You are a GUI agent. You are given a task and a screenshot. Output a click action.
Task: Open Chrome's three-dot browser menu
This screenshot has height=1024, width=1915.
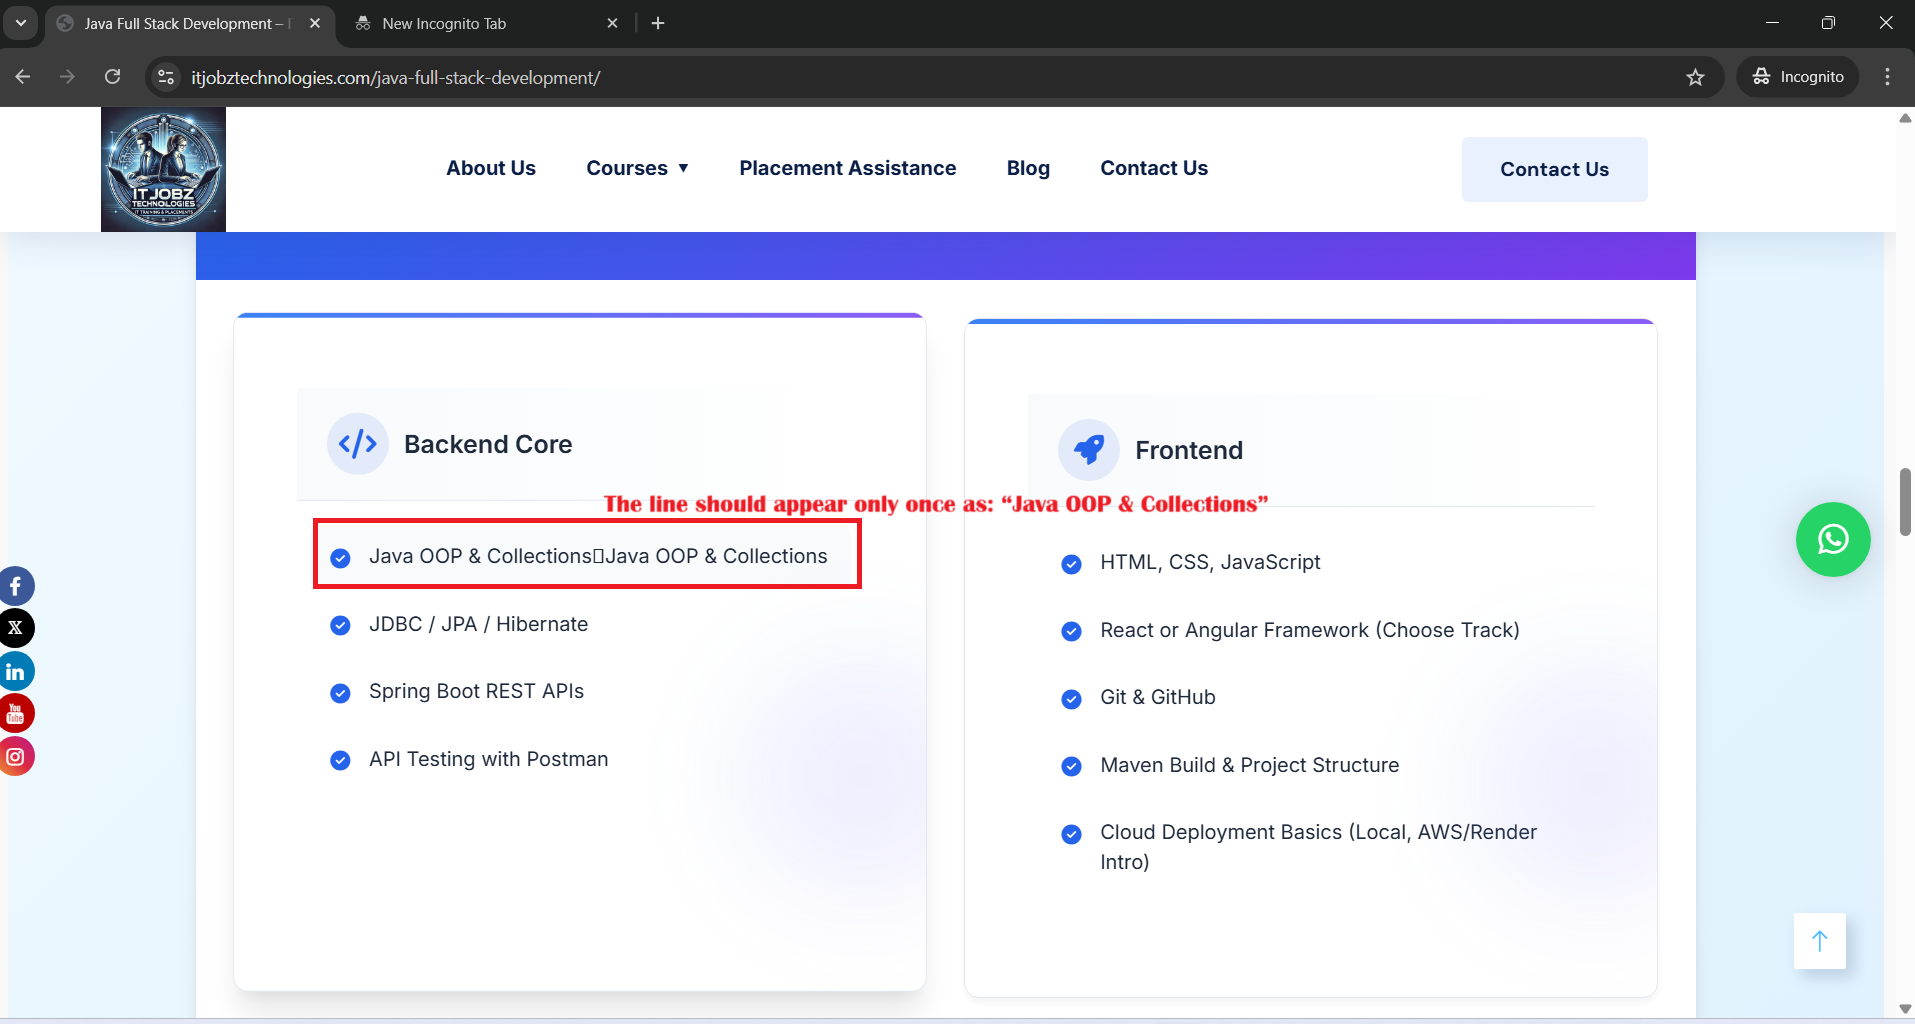(x=1888, y=77)
